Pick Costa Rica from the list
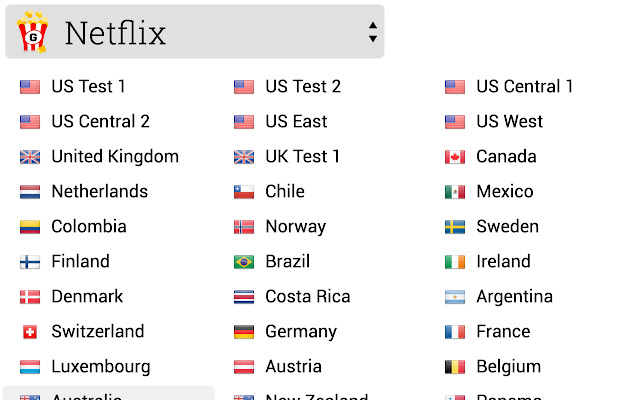 [308, 297]
